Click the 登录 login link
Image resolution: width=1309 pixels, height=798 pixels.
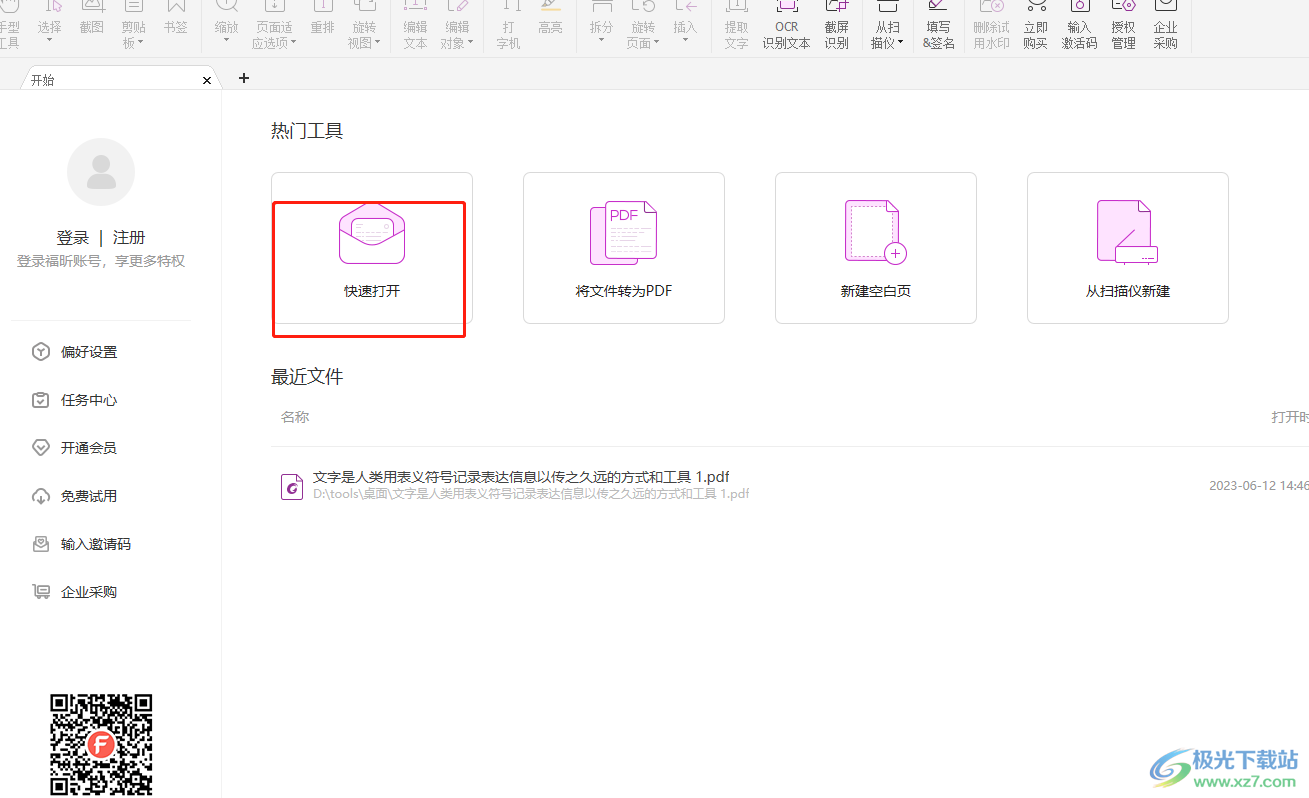point(73,238)
